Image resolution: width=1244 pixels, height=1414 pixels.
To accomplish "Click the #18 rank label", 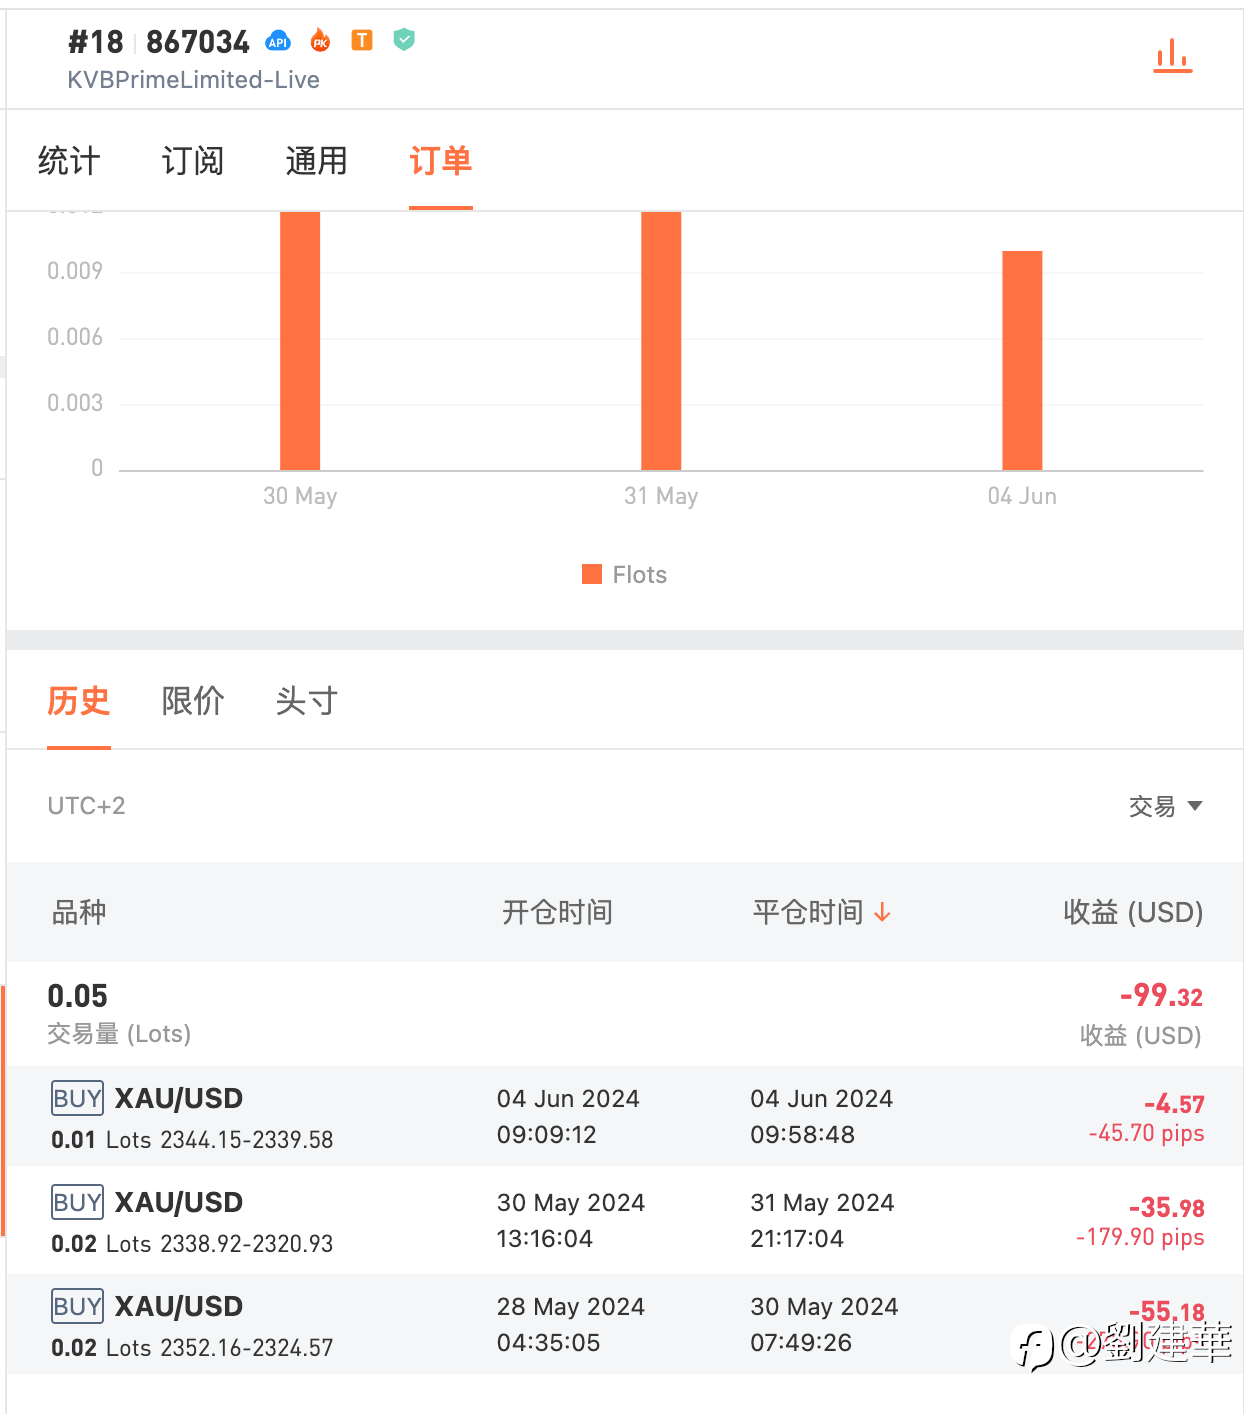I will pos(95,42).
